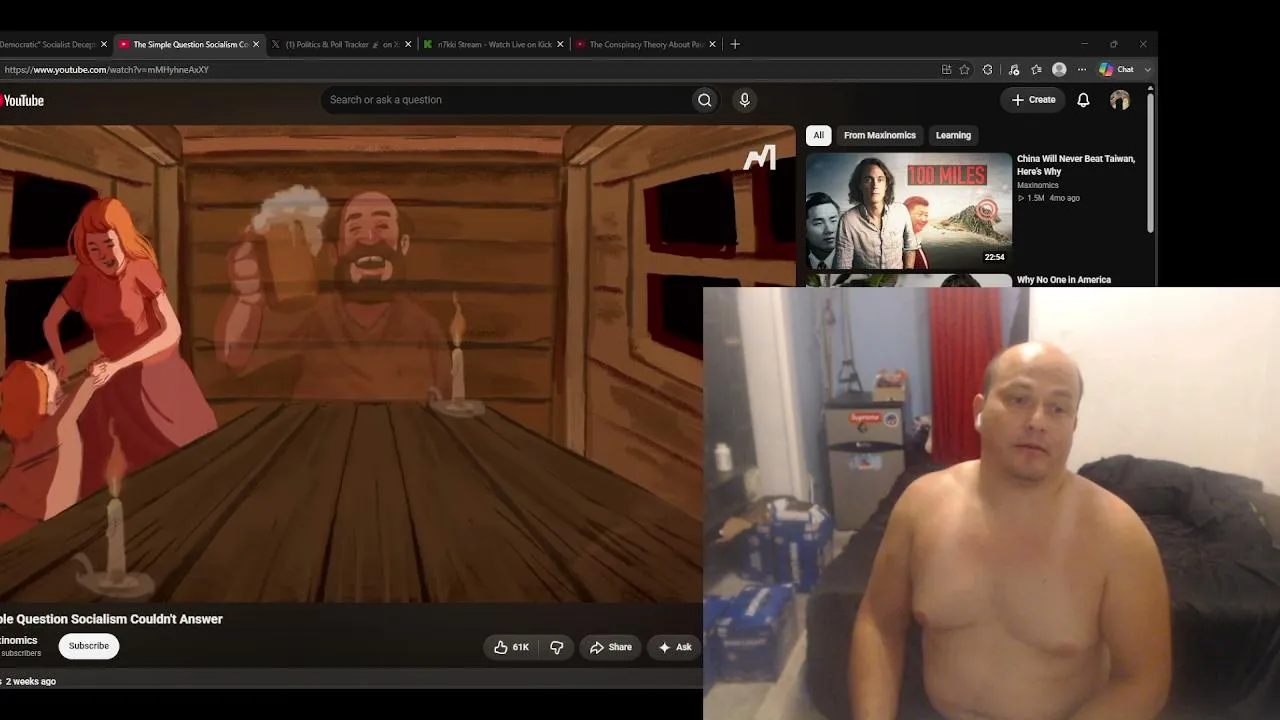Image resolution: width=1280 pixels, height=720 pixels.
Task: Open the browser split screen icon
Action: pyautogui.click(x=947, y=70)
